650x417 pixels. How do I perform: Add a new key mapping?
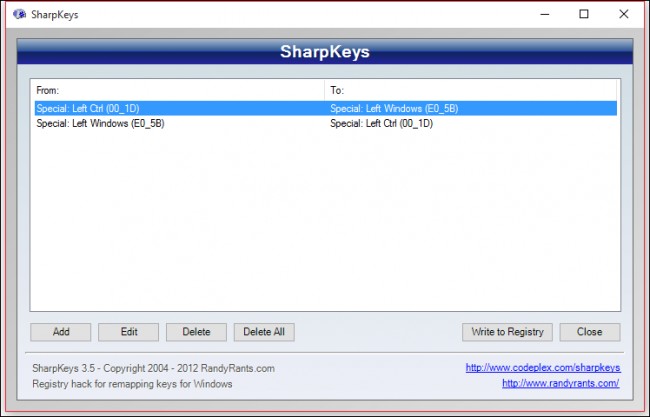click(61, 332)
